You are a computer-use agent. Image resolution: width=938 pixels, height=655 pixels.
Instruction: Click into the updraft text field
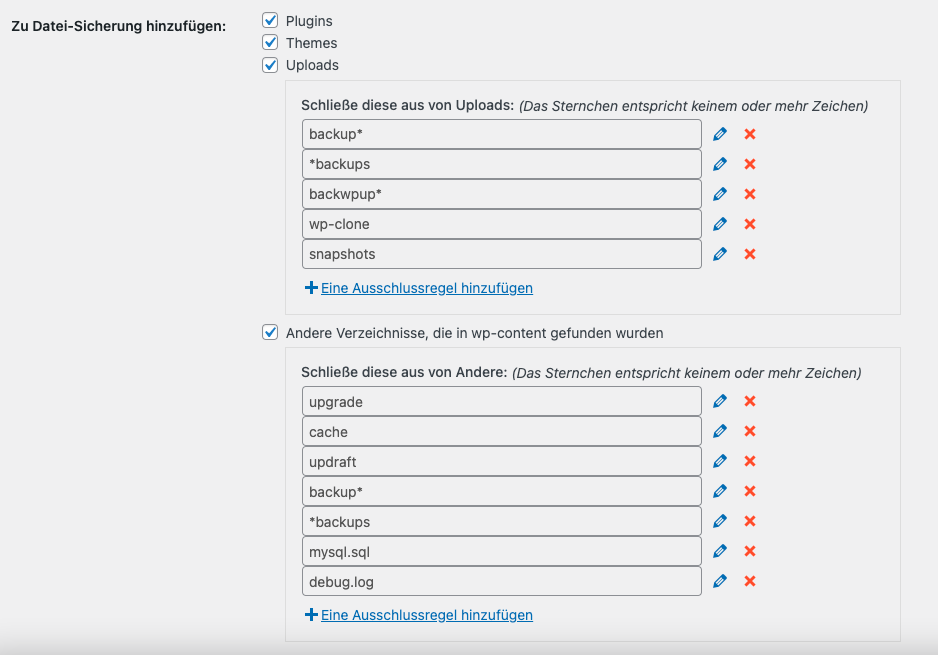tap(501, 461)
